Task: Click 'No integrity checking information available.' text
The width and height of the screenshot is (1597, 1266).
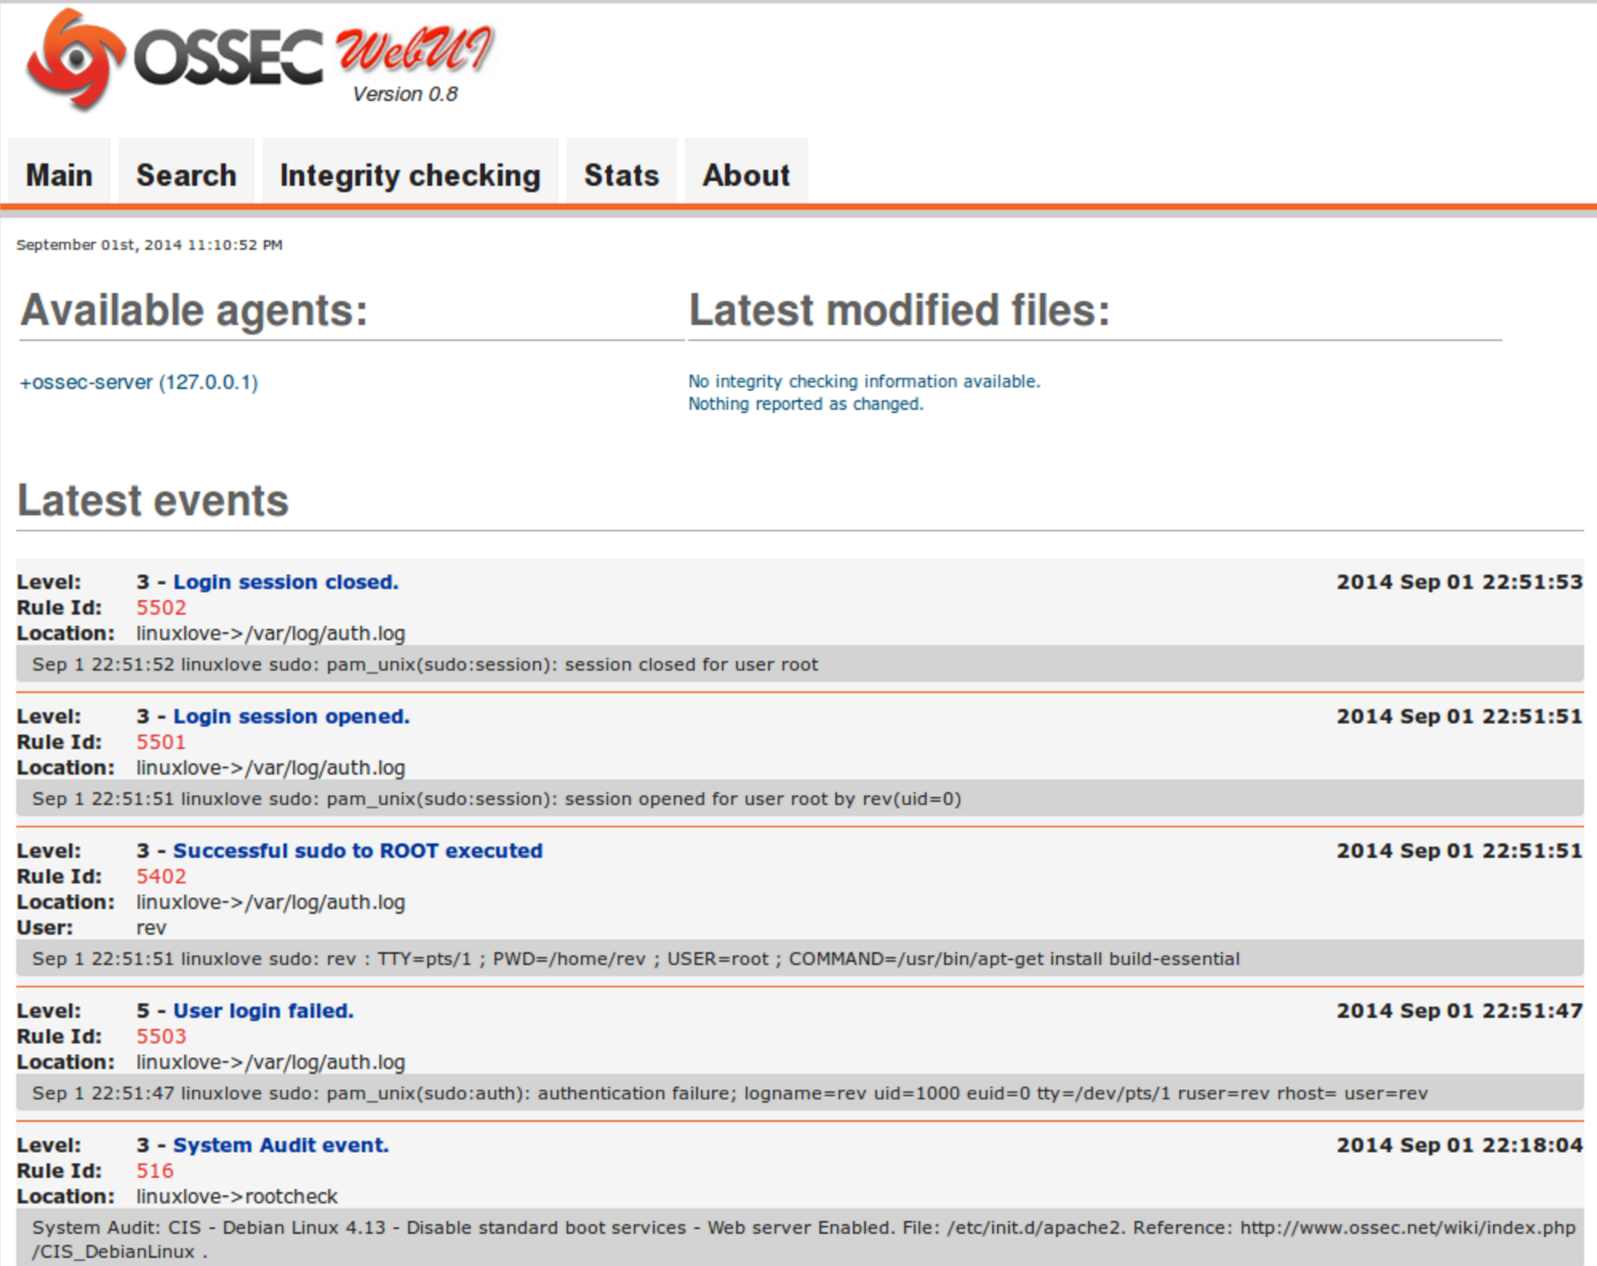Action: click(x=864, y=381)
